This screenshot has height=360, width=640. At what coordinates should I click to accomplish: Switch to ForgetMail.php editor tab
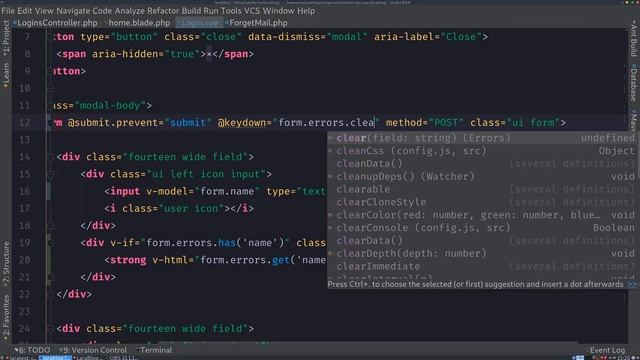tap(256, 23)
